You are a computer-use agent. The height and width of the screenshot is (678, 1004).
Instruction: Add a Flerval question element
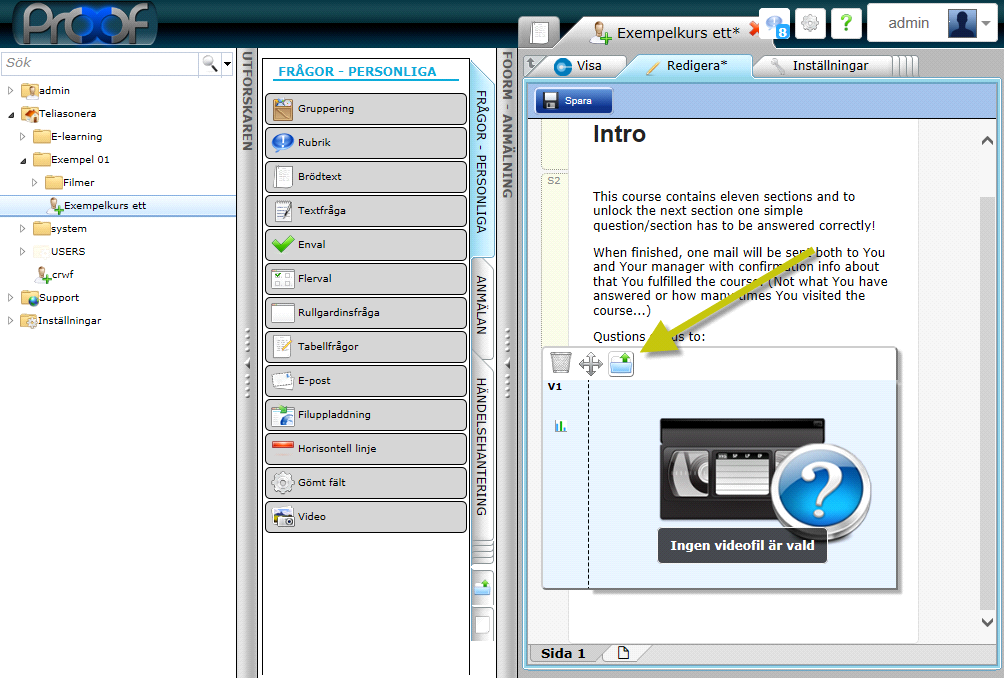click(x=366, y=278)
